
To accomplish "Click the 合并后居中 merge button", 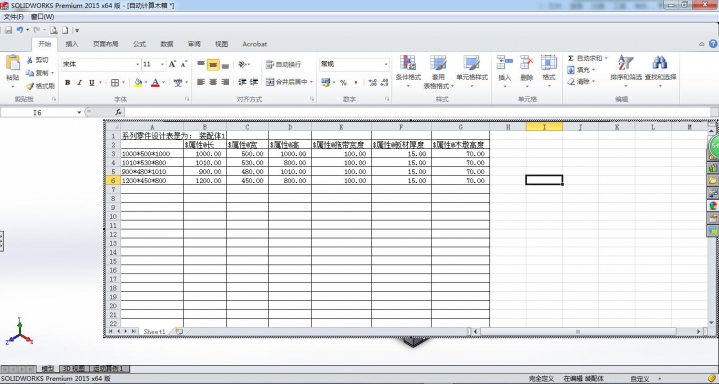I will coord(289,82).
